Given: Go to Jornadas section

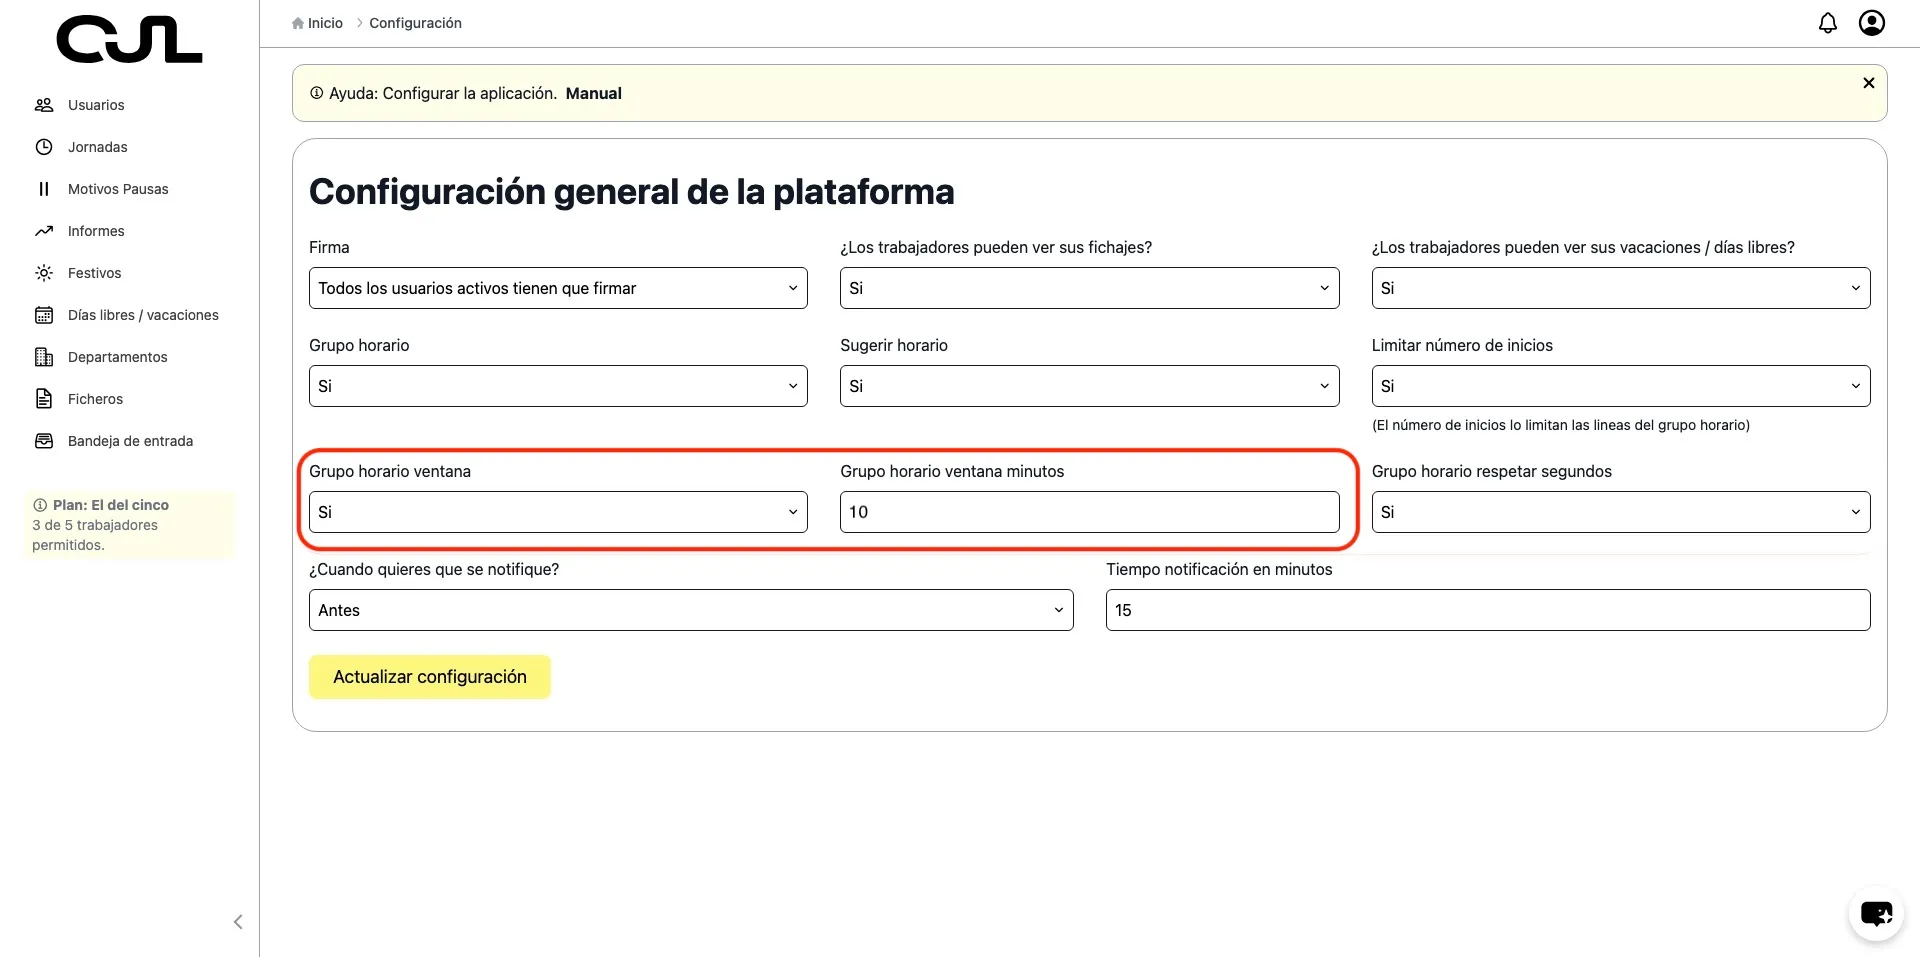Looking at the screenshot, I should pyautogui.click(x=98, y=147).
